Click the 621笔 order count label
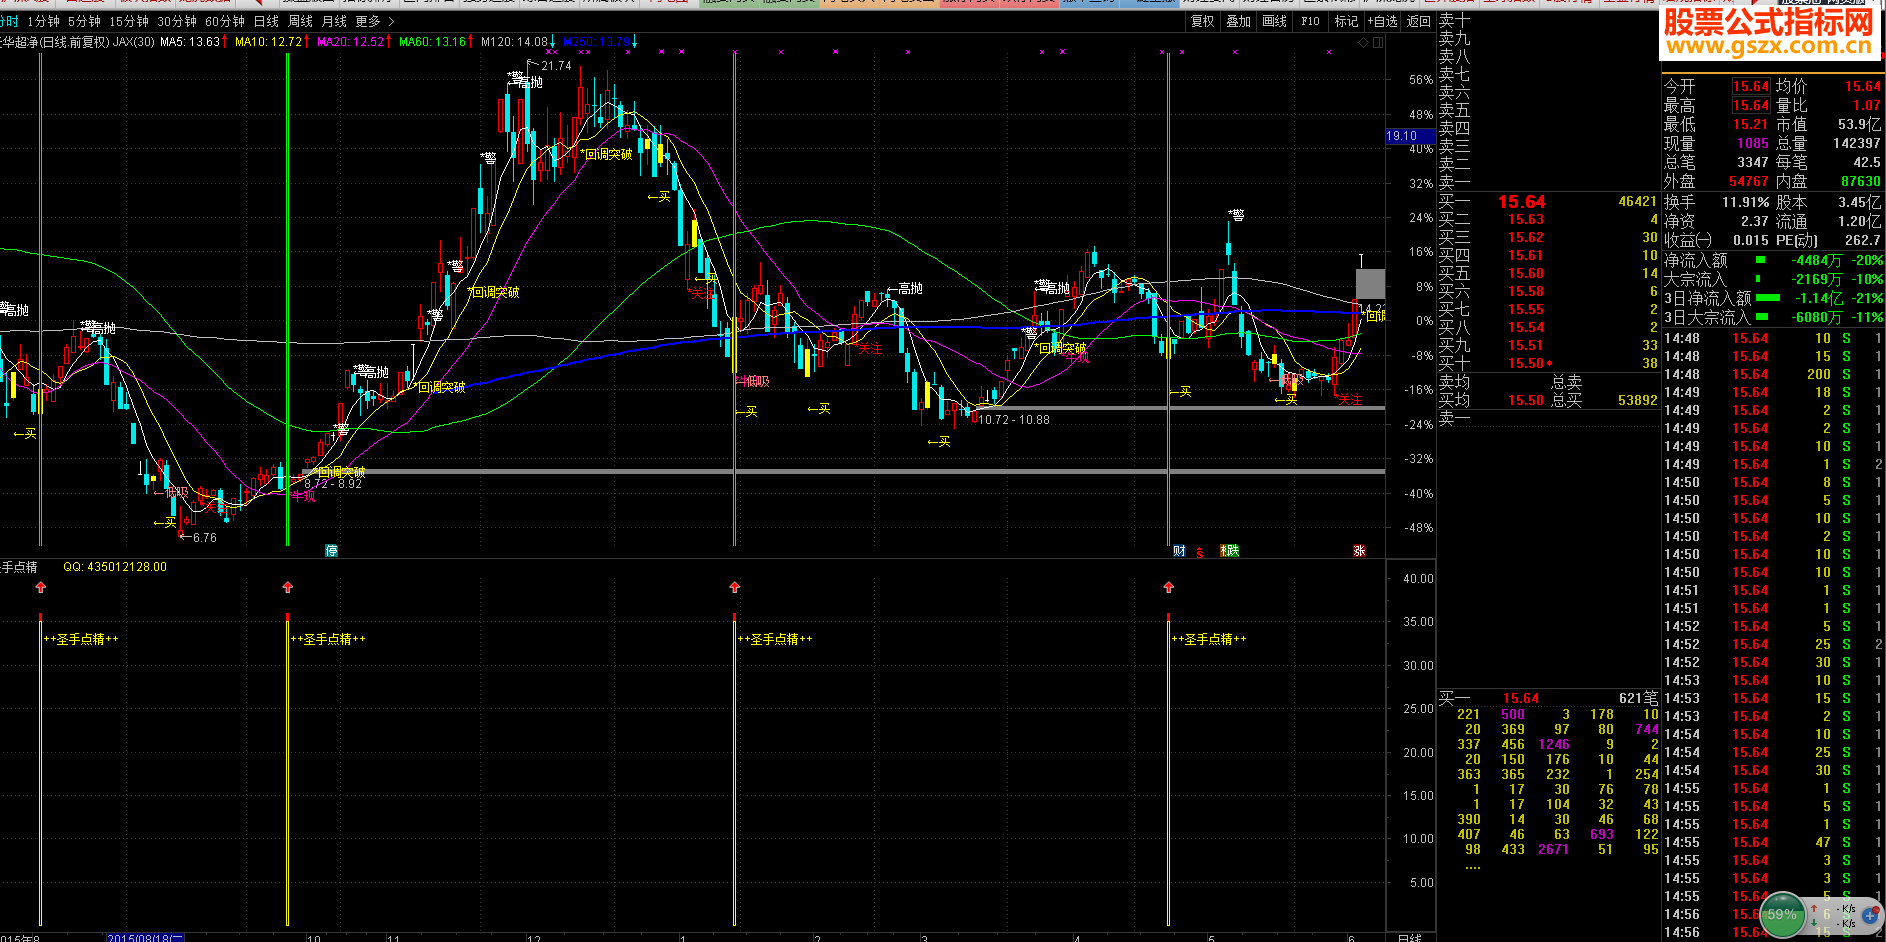This screenshot has width=1886, height=942. coord(1638,699)
